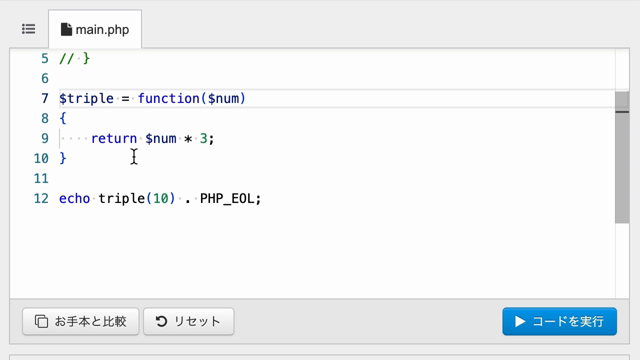Click line number 9 in the gutter
Image resolution: width=640 pixels, height=360 pixels.
(x=44, y=138)
